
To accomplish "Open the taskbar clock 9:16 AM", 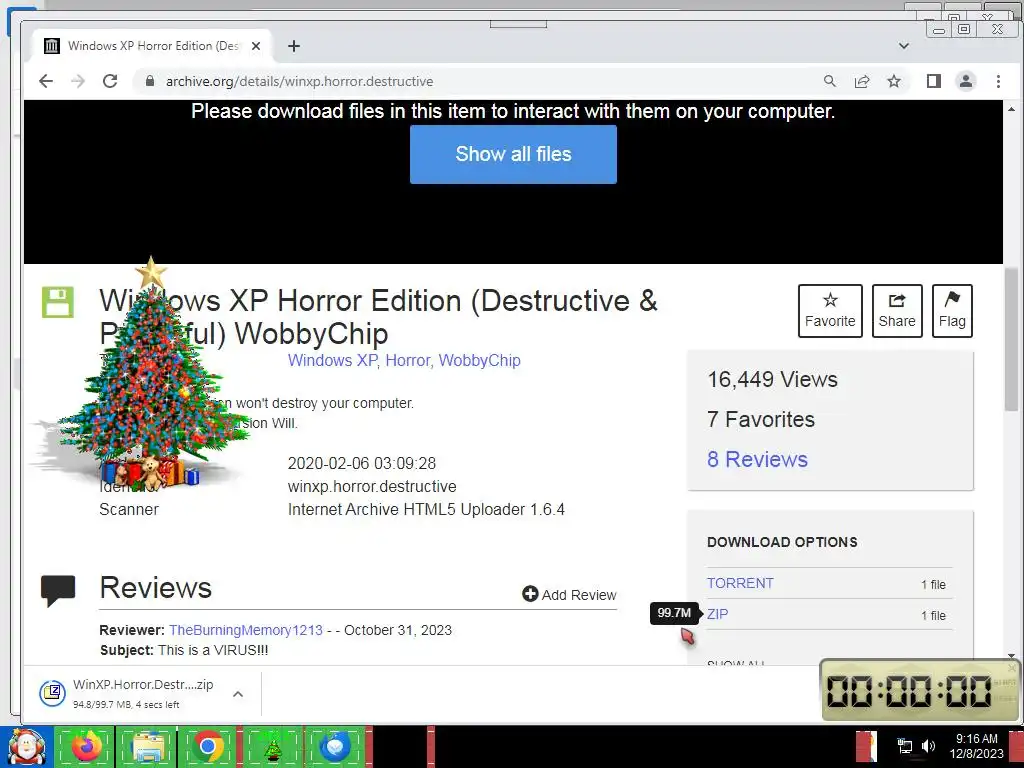I will pos(976,746).
